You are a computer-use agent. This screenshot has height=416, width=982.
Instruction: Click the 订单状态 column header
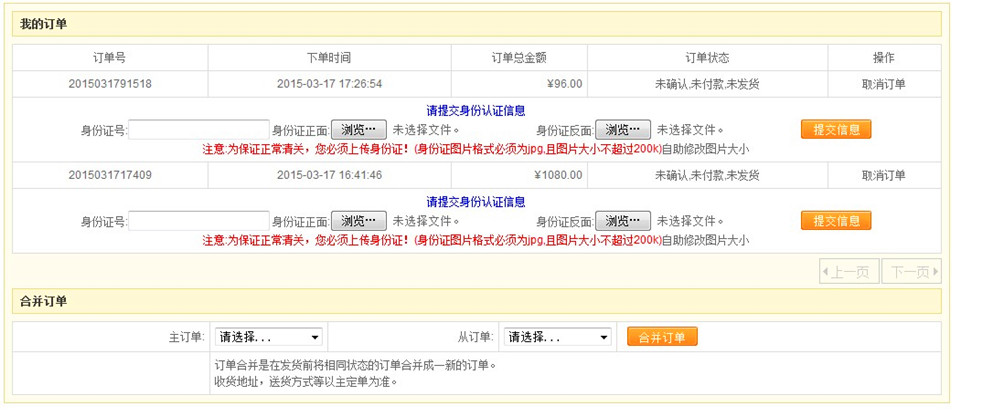point(707,58)
